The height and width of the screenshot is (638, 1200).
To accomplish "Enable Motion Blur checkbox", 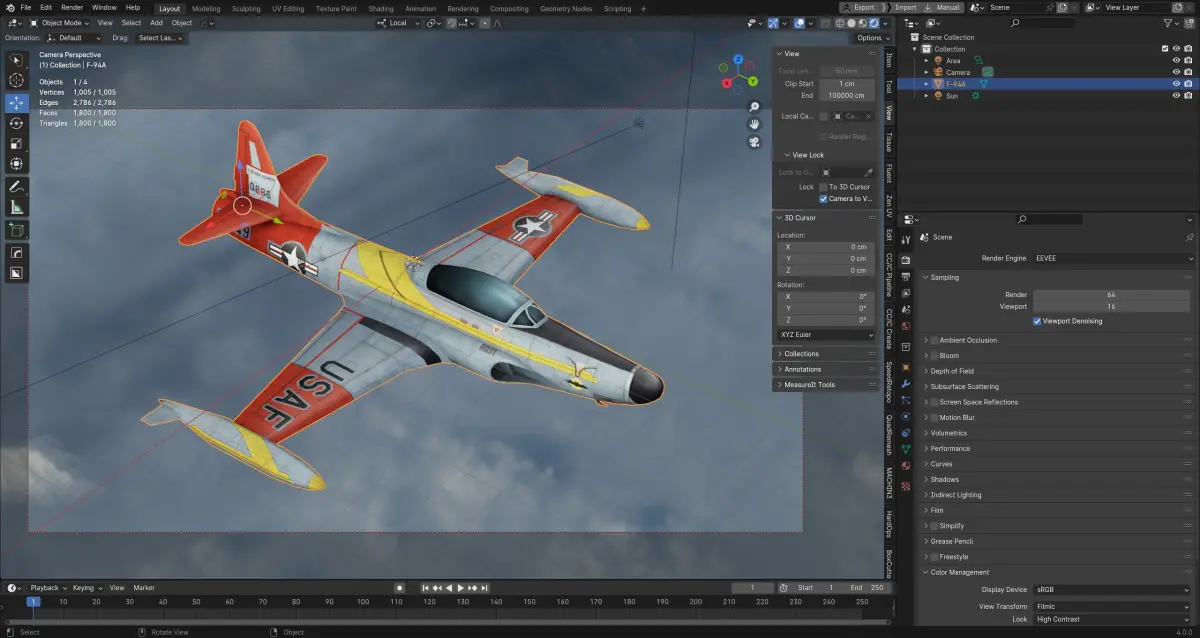I will (934, 418).
